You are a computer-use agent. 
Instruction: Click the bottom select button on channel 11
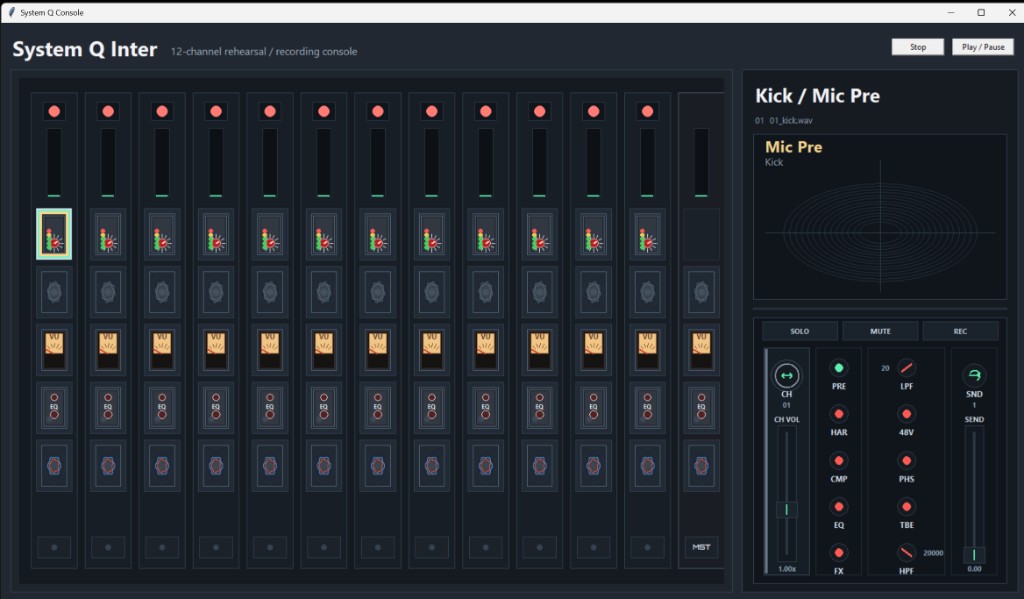point(594,547)
